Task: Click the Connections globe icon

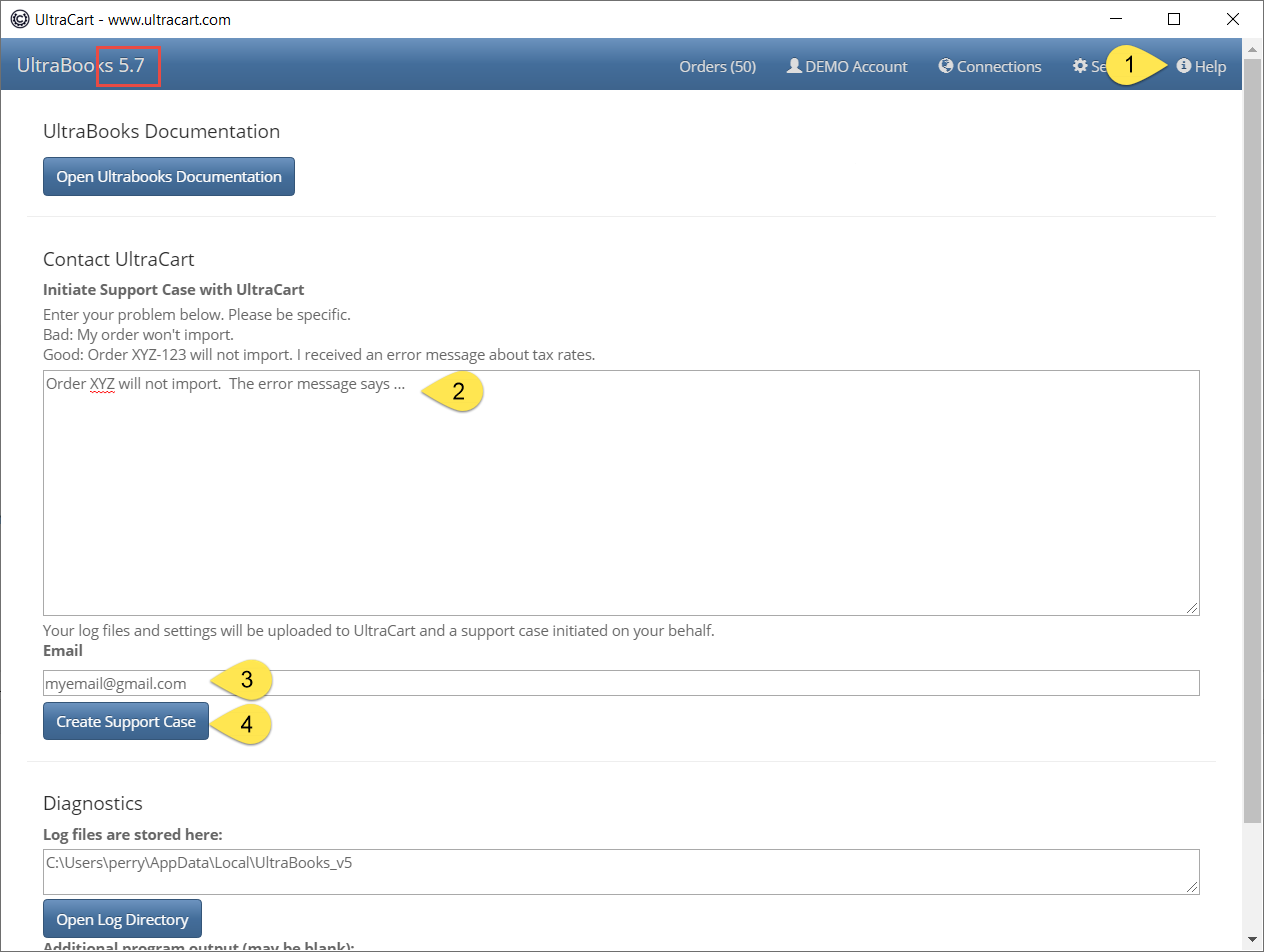Action: tap(946, 66)
